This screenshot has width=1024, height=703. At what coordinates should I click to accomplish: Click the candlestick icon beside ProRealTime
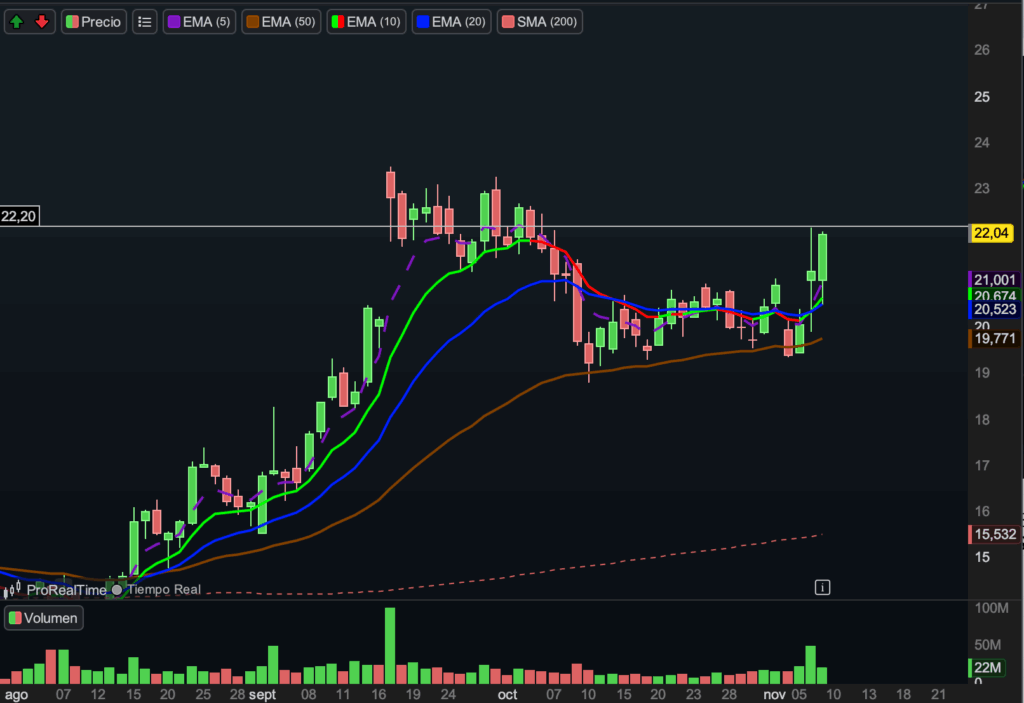(14, 590)
